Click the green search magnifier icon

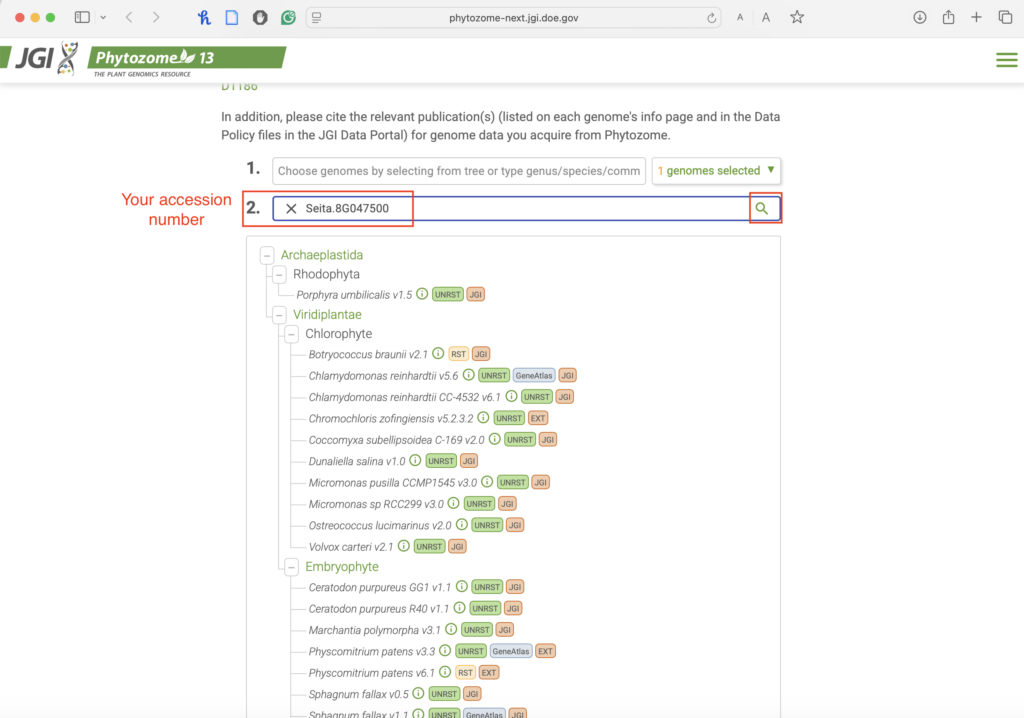click(x=762, y=208)
